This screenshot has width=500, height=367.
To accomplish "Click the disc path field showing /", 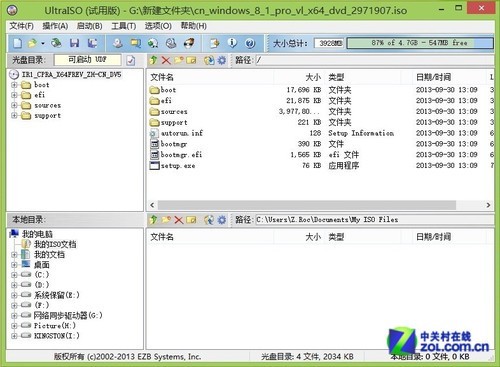I will [x=375, y=60].
